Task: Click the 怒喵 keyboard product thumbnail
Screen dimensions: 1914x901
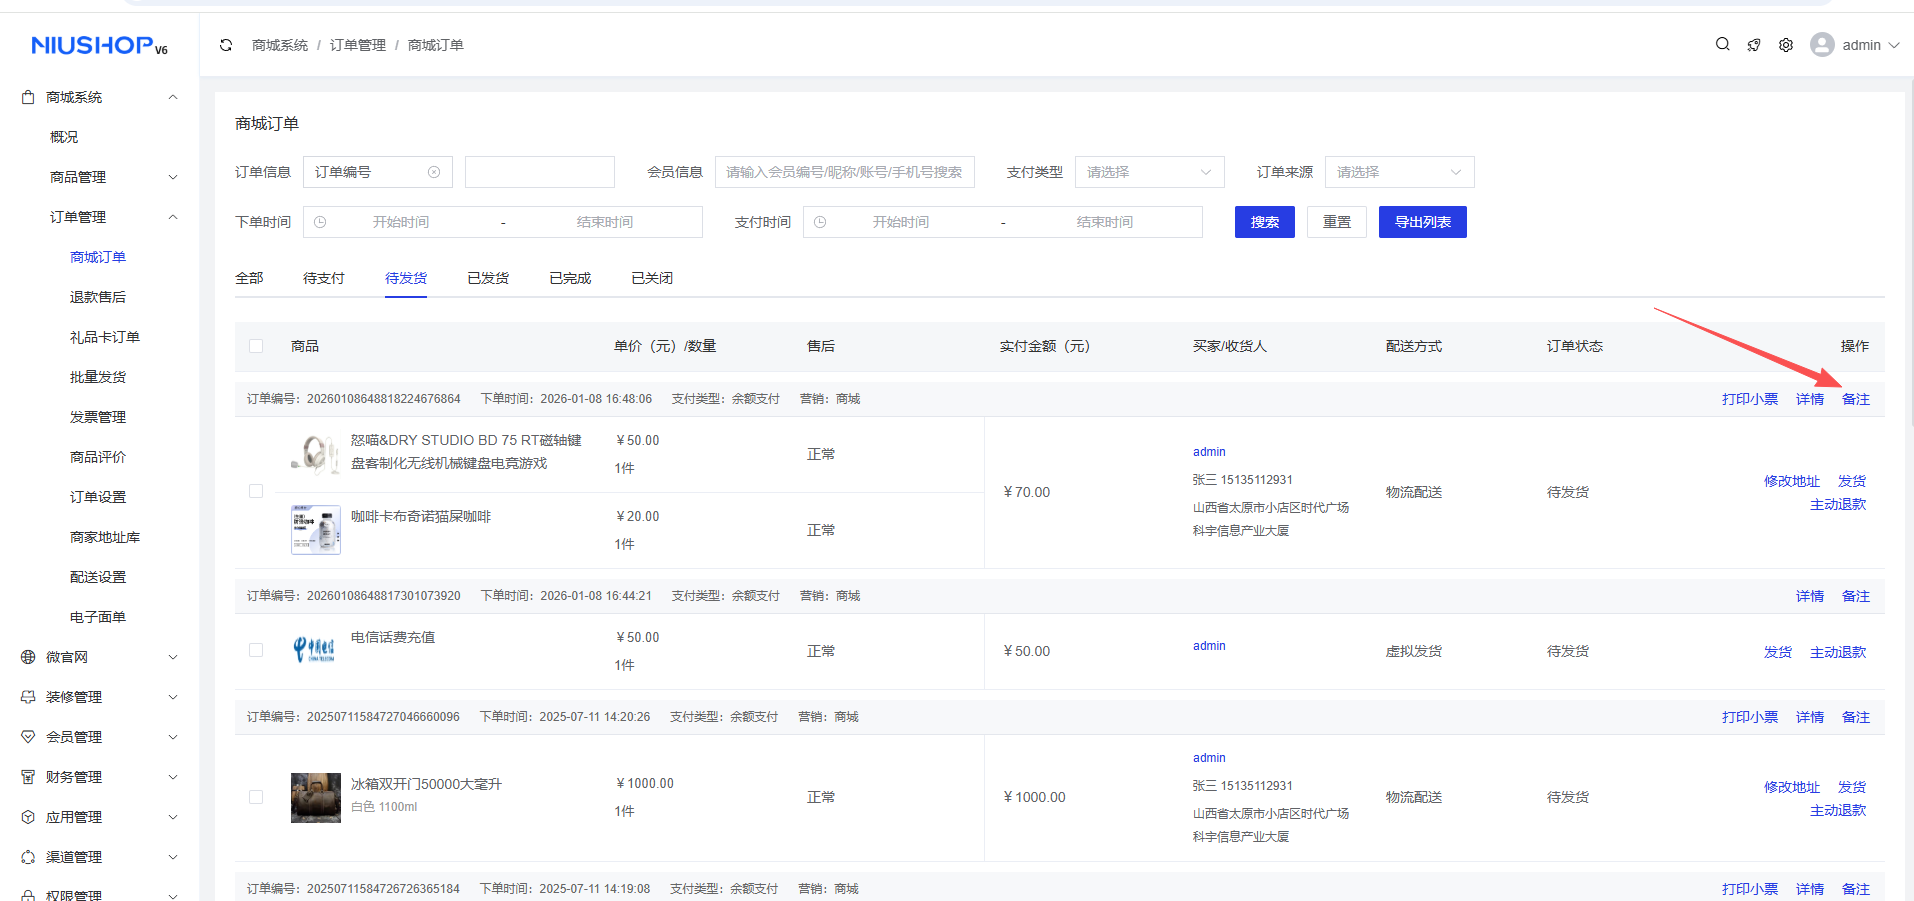Action: tap(315, 453)
